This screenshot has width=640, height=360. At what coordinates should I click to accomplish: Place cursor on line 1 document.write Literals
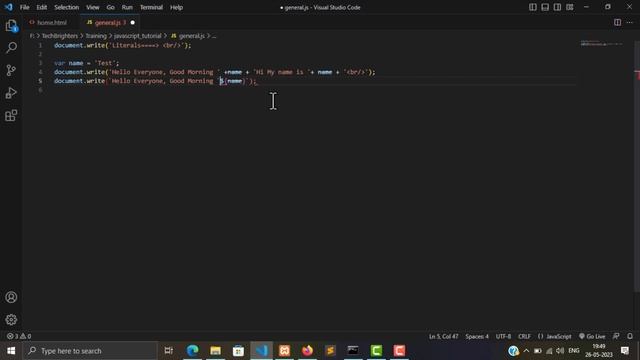pos(122,45)
